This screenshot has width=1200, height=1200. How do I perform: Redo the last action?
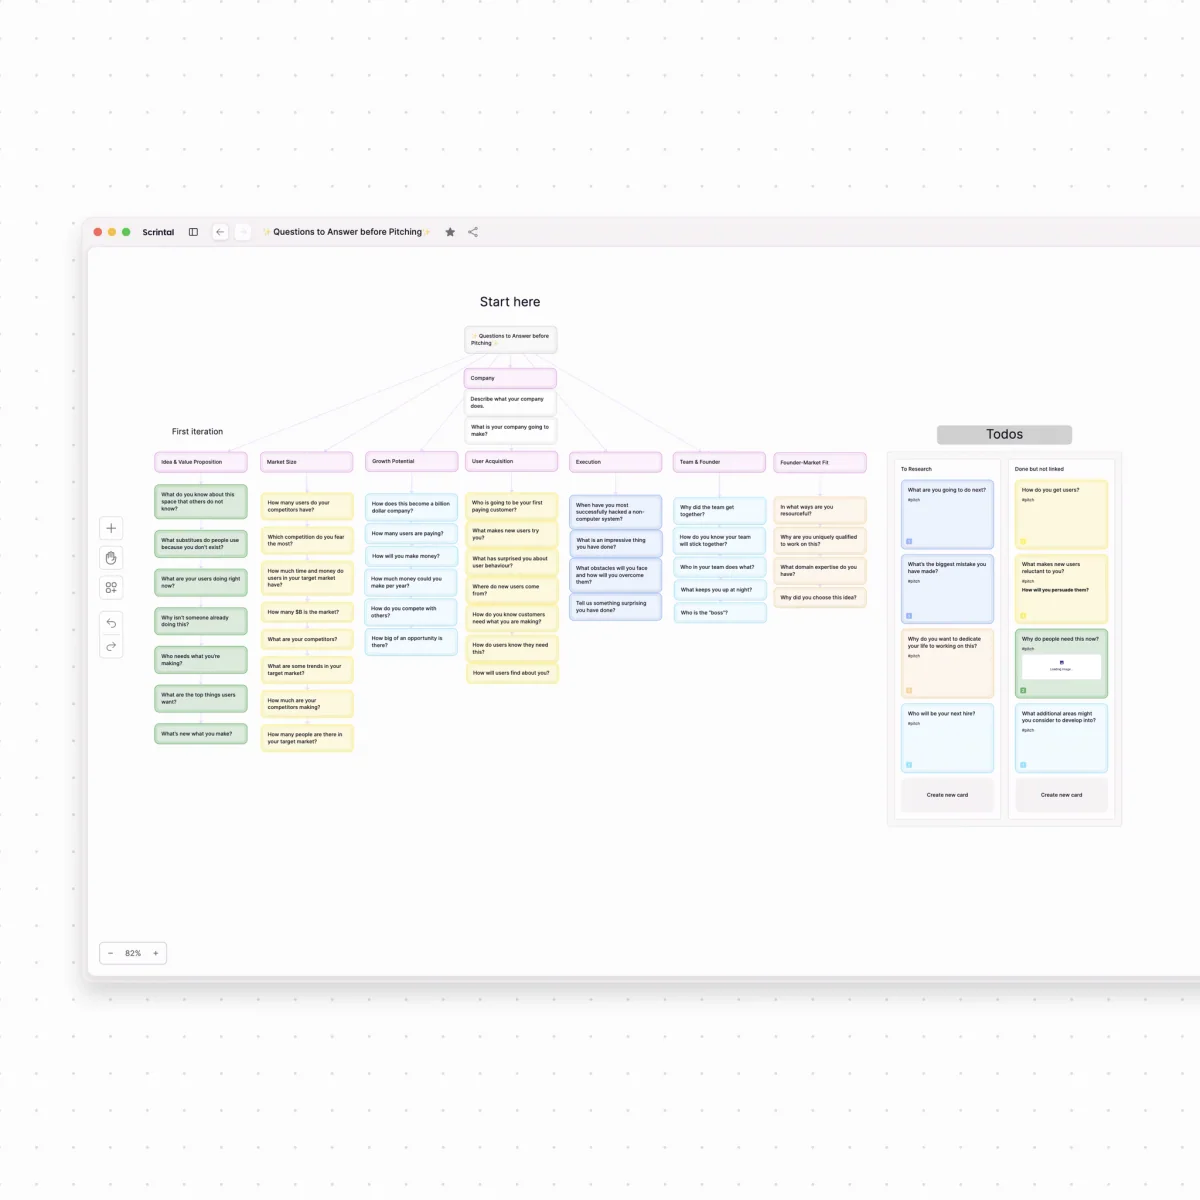coord(111,647)
